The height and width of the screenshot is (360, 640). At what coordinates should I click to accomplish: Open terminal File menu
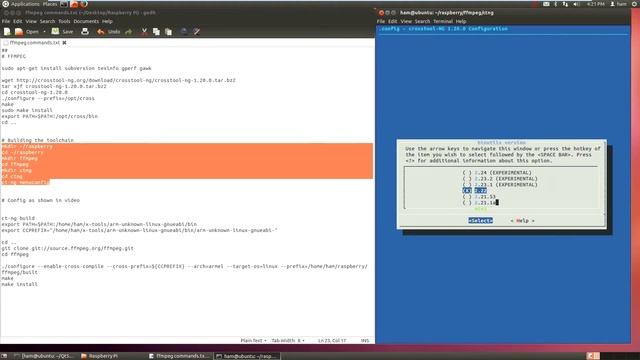[x=381, y=21]
